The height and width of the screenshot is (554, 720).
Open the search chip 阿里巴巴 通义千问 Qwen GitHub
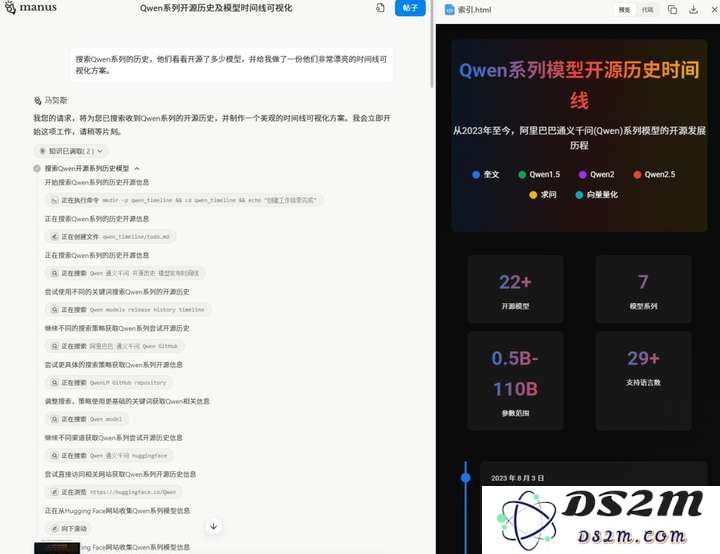pos(115,346)
